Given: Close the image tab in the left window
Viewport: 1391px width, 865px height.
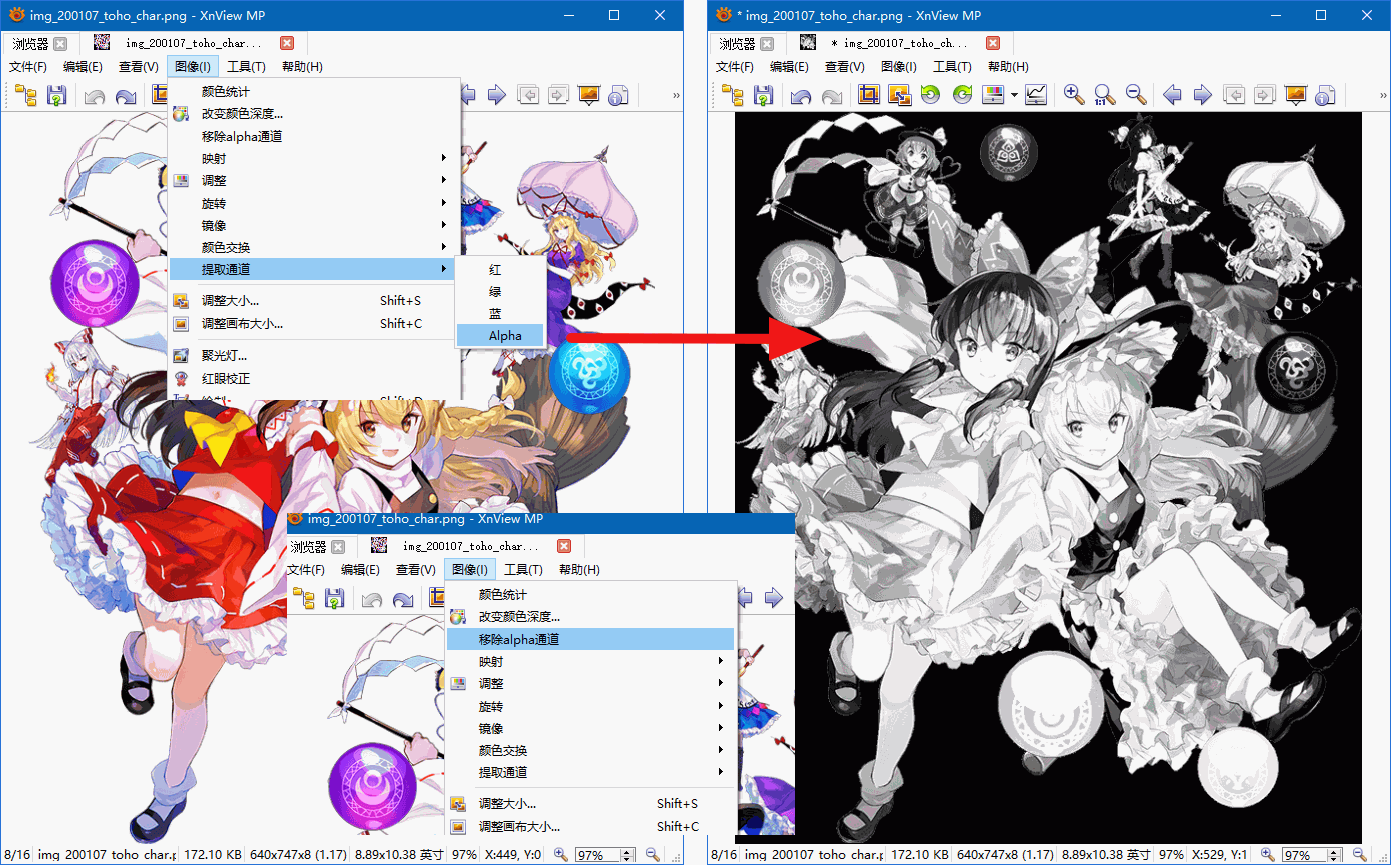Looking at the screenshot, I should [x=287, y=43].
